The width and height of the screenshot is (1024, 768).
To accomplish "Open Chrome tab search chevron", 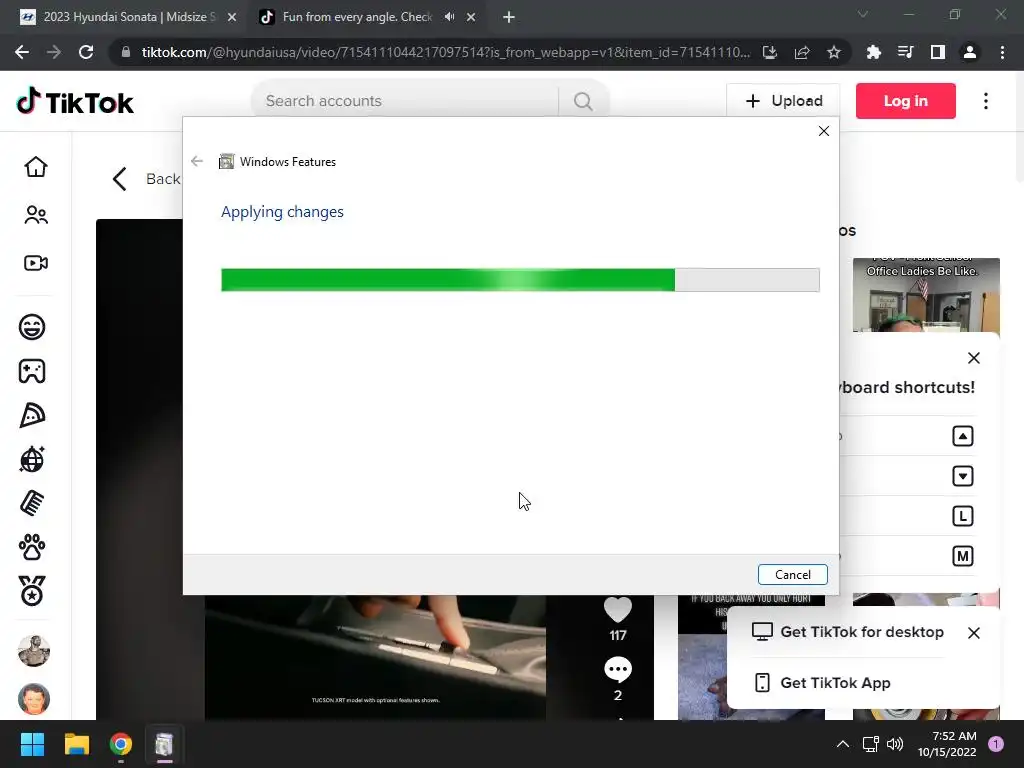I will 863,14.
